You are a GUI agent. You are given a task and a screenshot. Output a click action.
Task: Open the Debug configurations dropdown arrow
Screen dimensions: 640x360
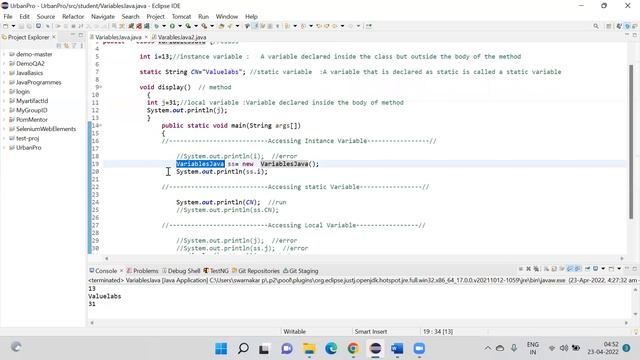(164, 26)
